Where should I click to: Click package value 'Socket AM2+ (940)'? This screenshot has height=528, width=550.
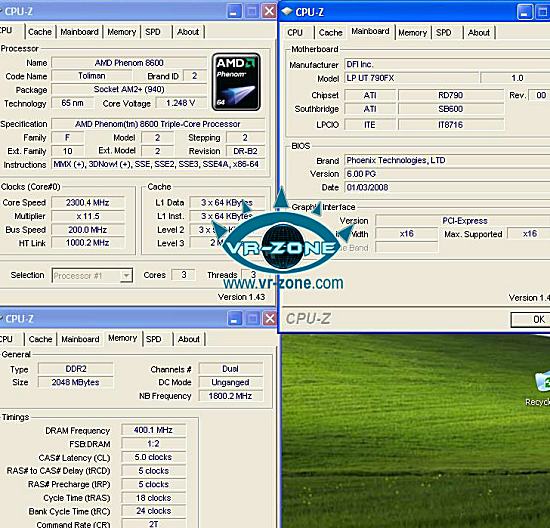129,89
